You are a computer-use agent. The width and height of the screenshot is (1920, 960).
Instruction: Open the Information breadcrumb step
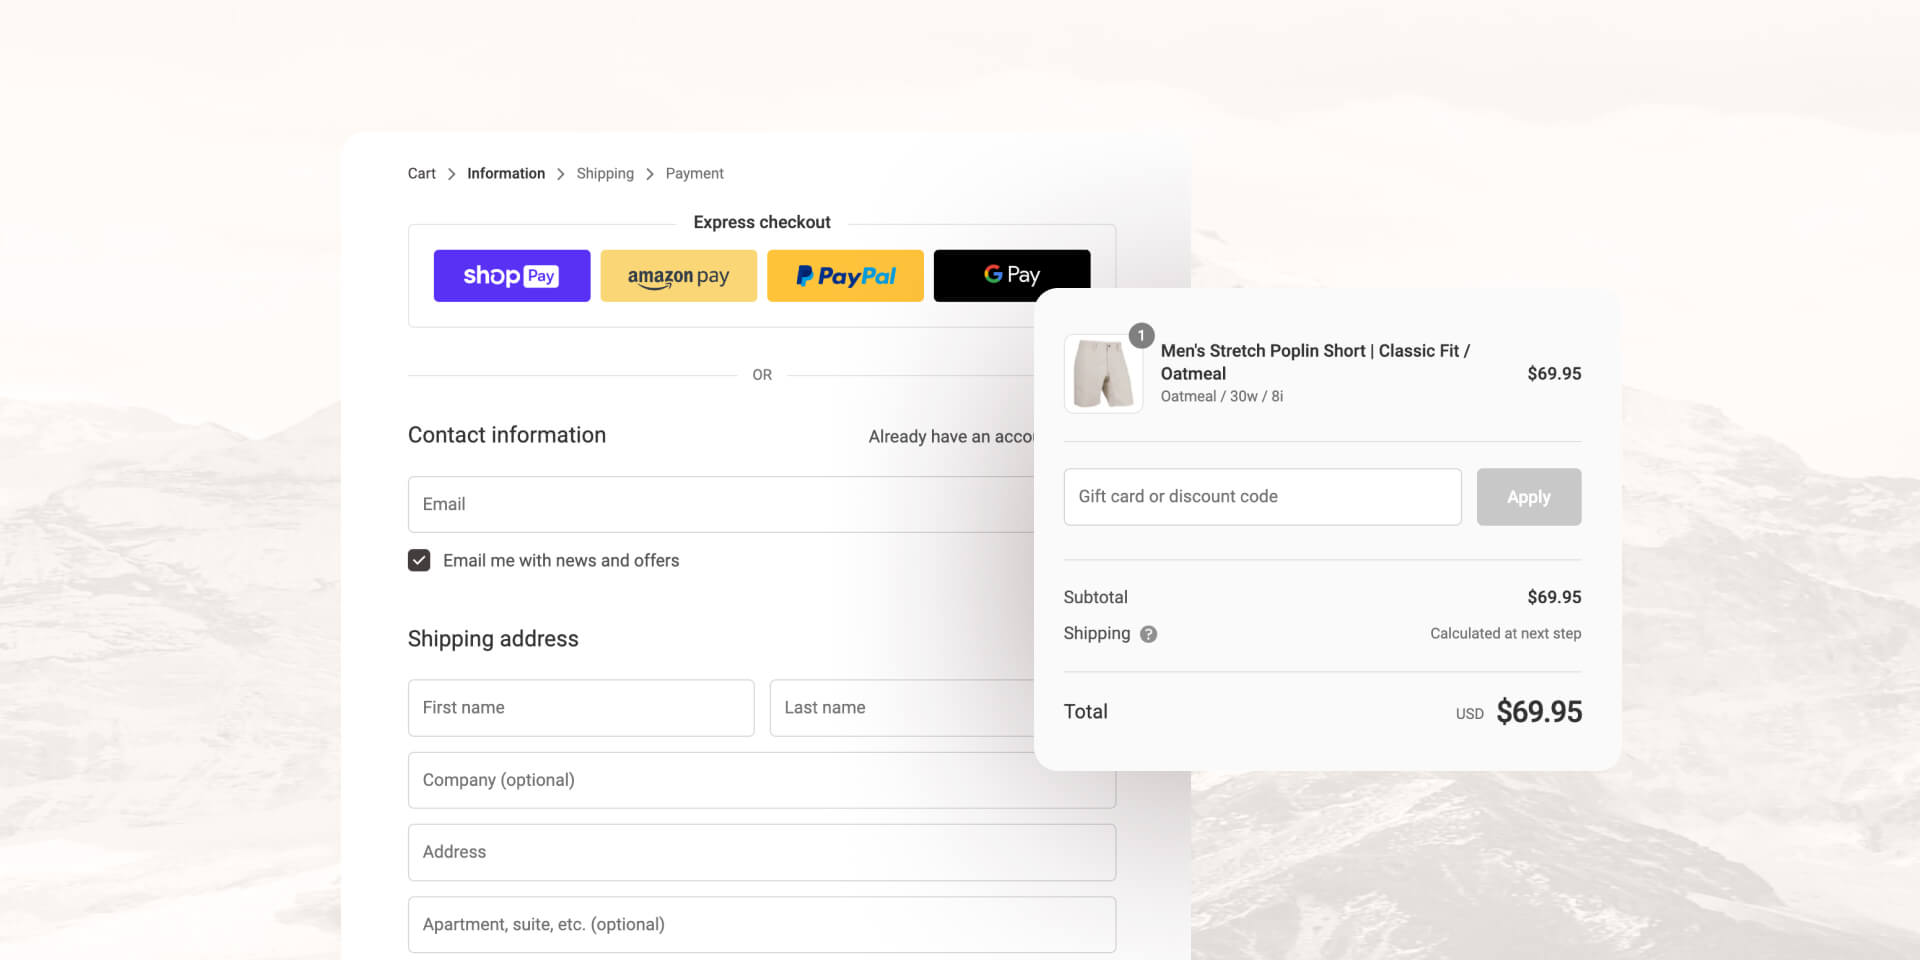tap(506, 174)
